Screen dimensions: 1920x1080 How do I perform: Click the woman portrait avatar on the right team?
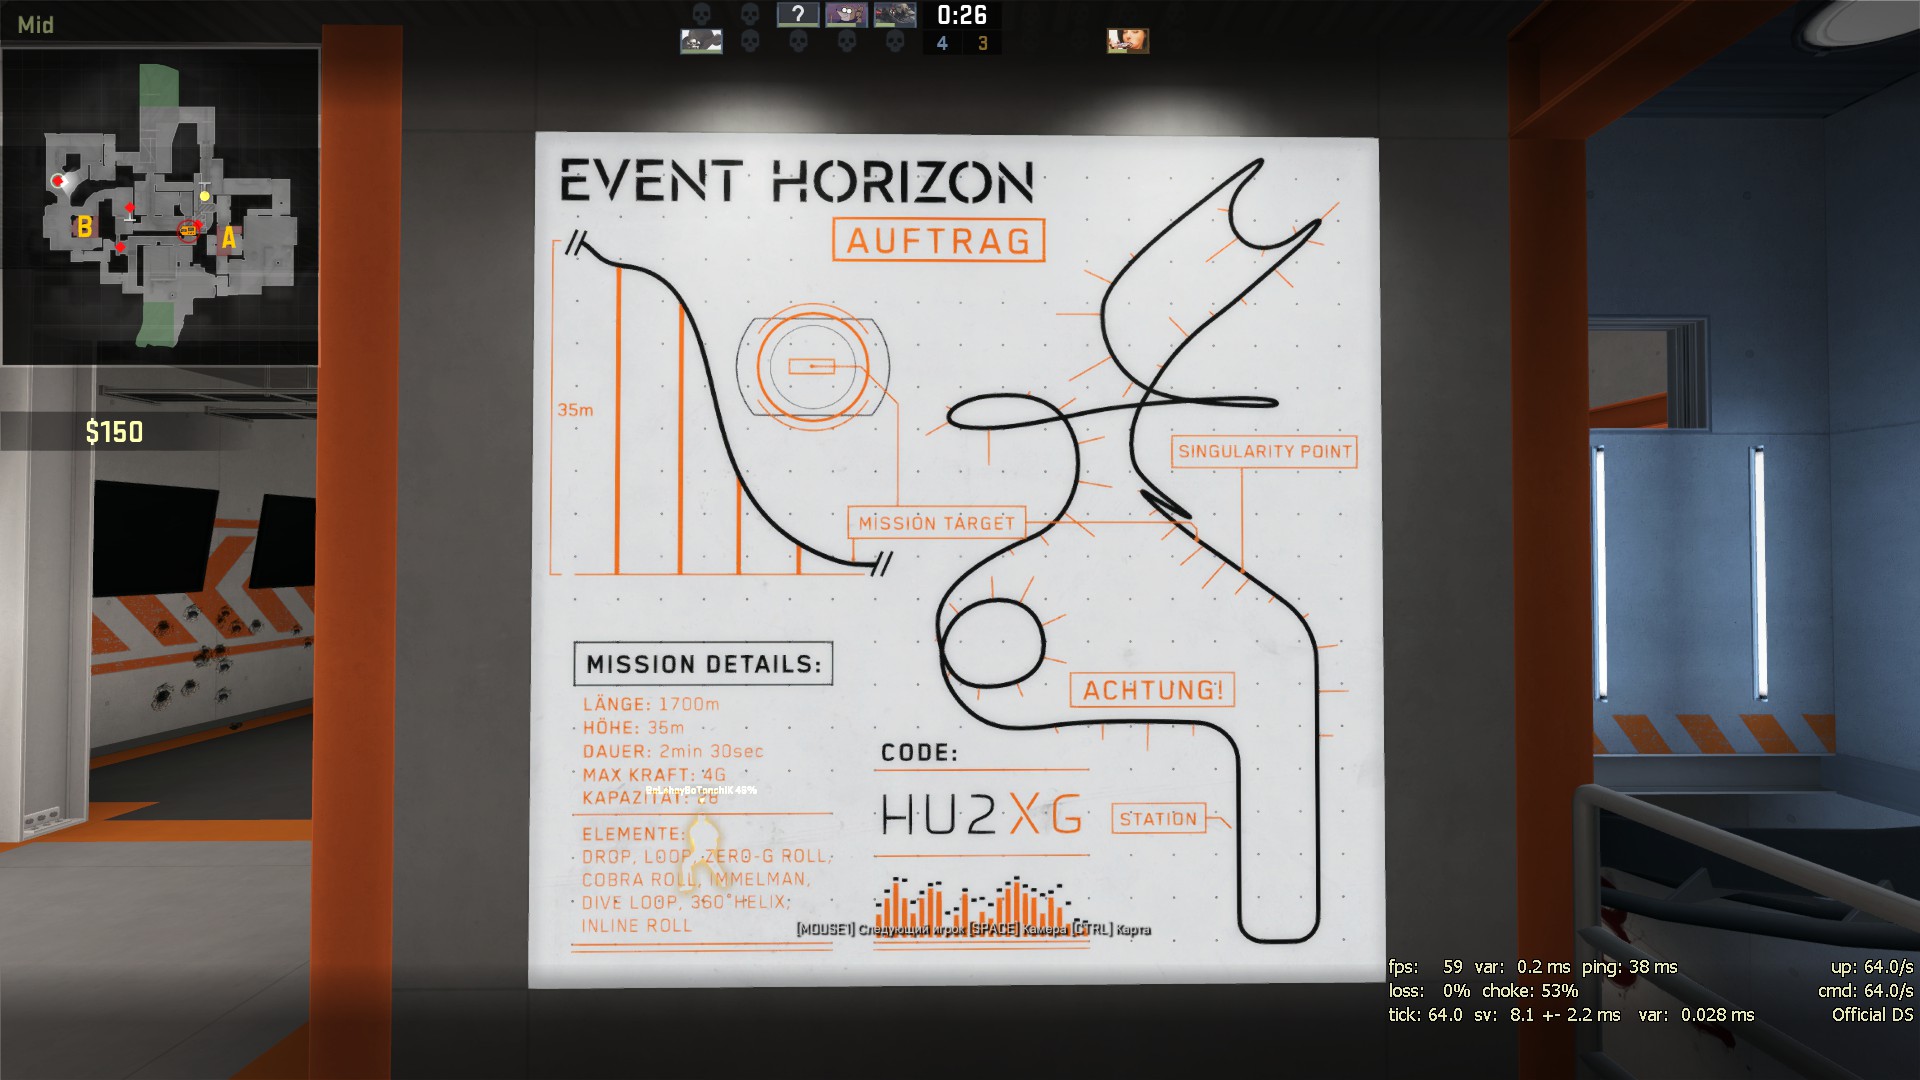[x=1127, y=41]
